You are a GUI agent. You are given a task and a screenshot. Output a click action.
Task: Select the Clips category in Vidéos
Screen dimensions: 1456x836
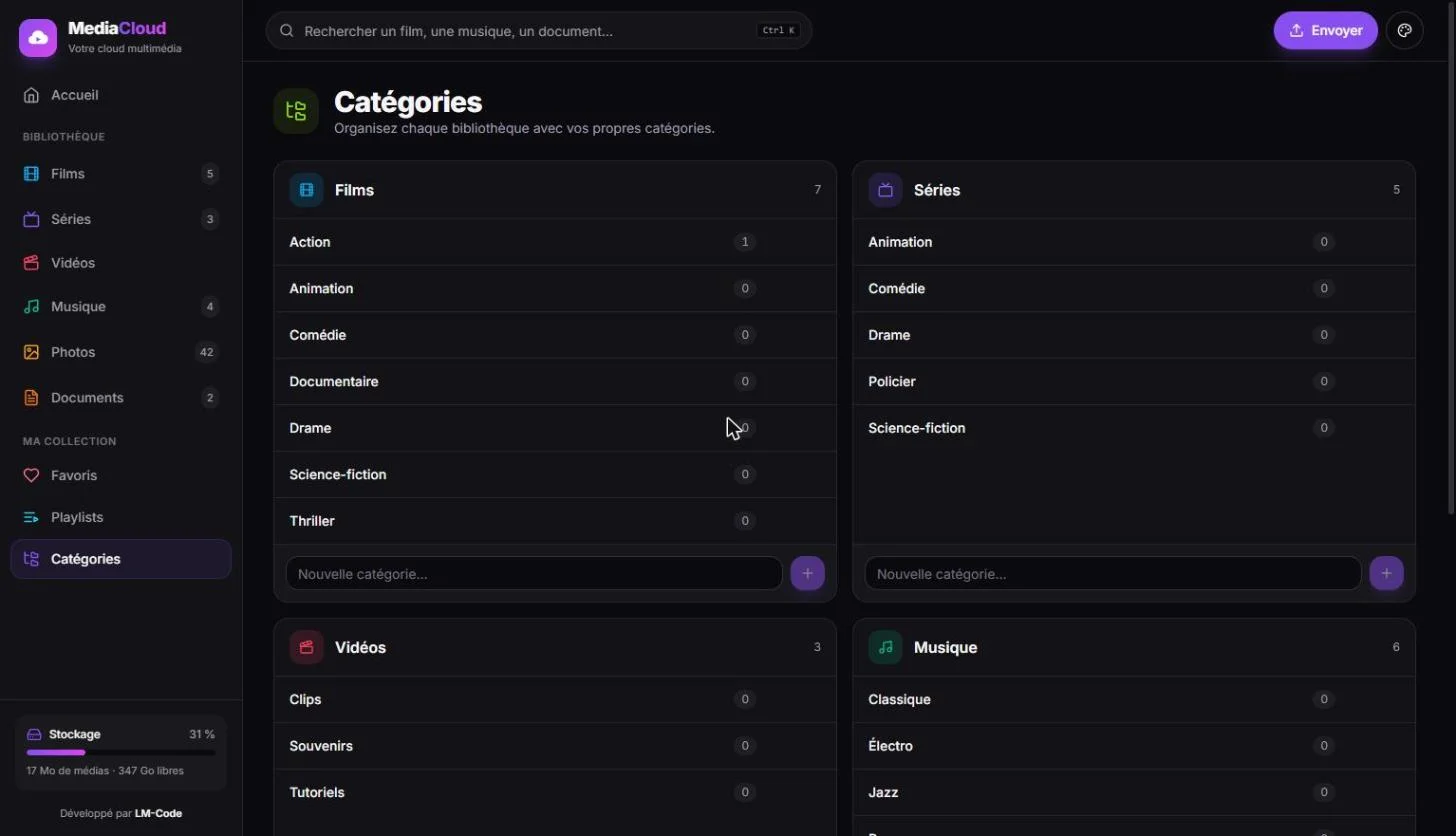(555, 699)
